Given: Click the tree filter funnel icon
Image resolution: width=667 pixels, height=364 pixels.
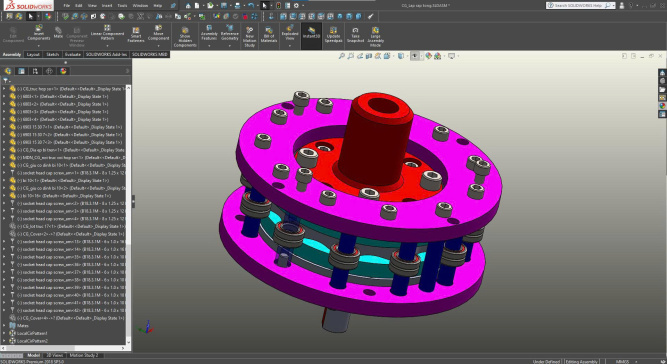Looking at the screenshot, I should point(6,80).
